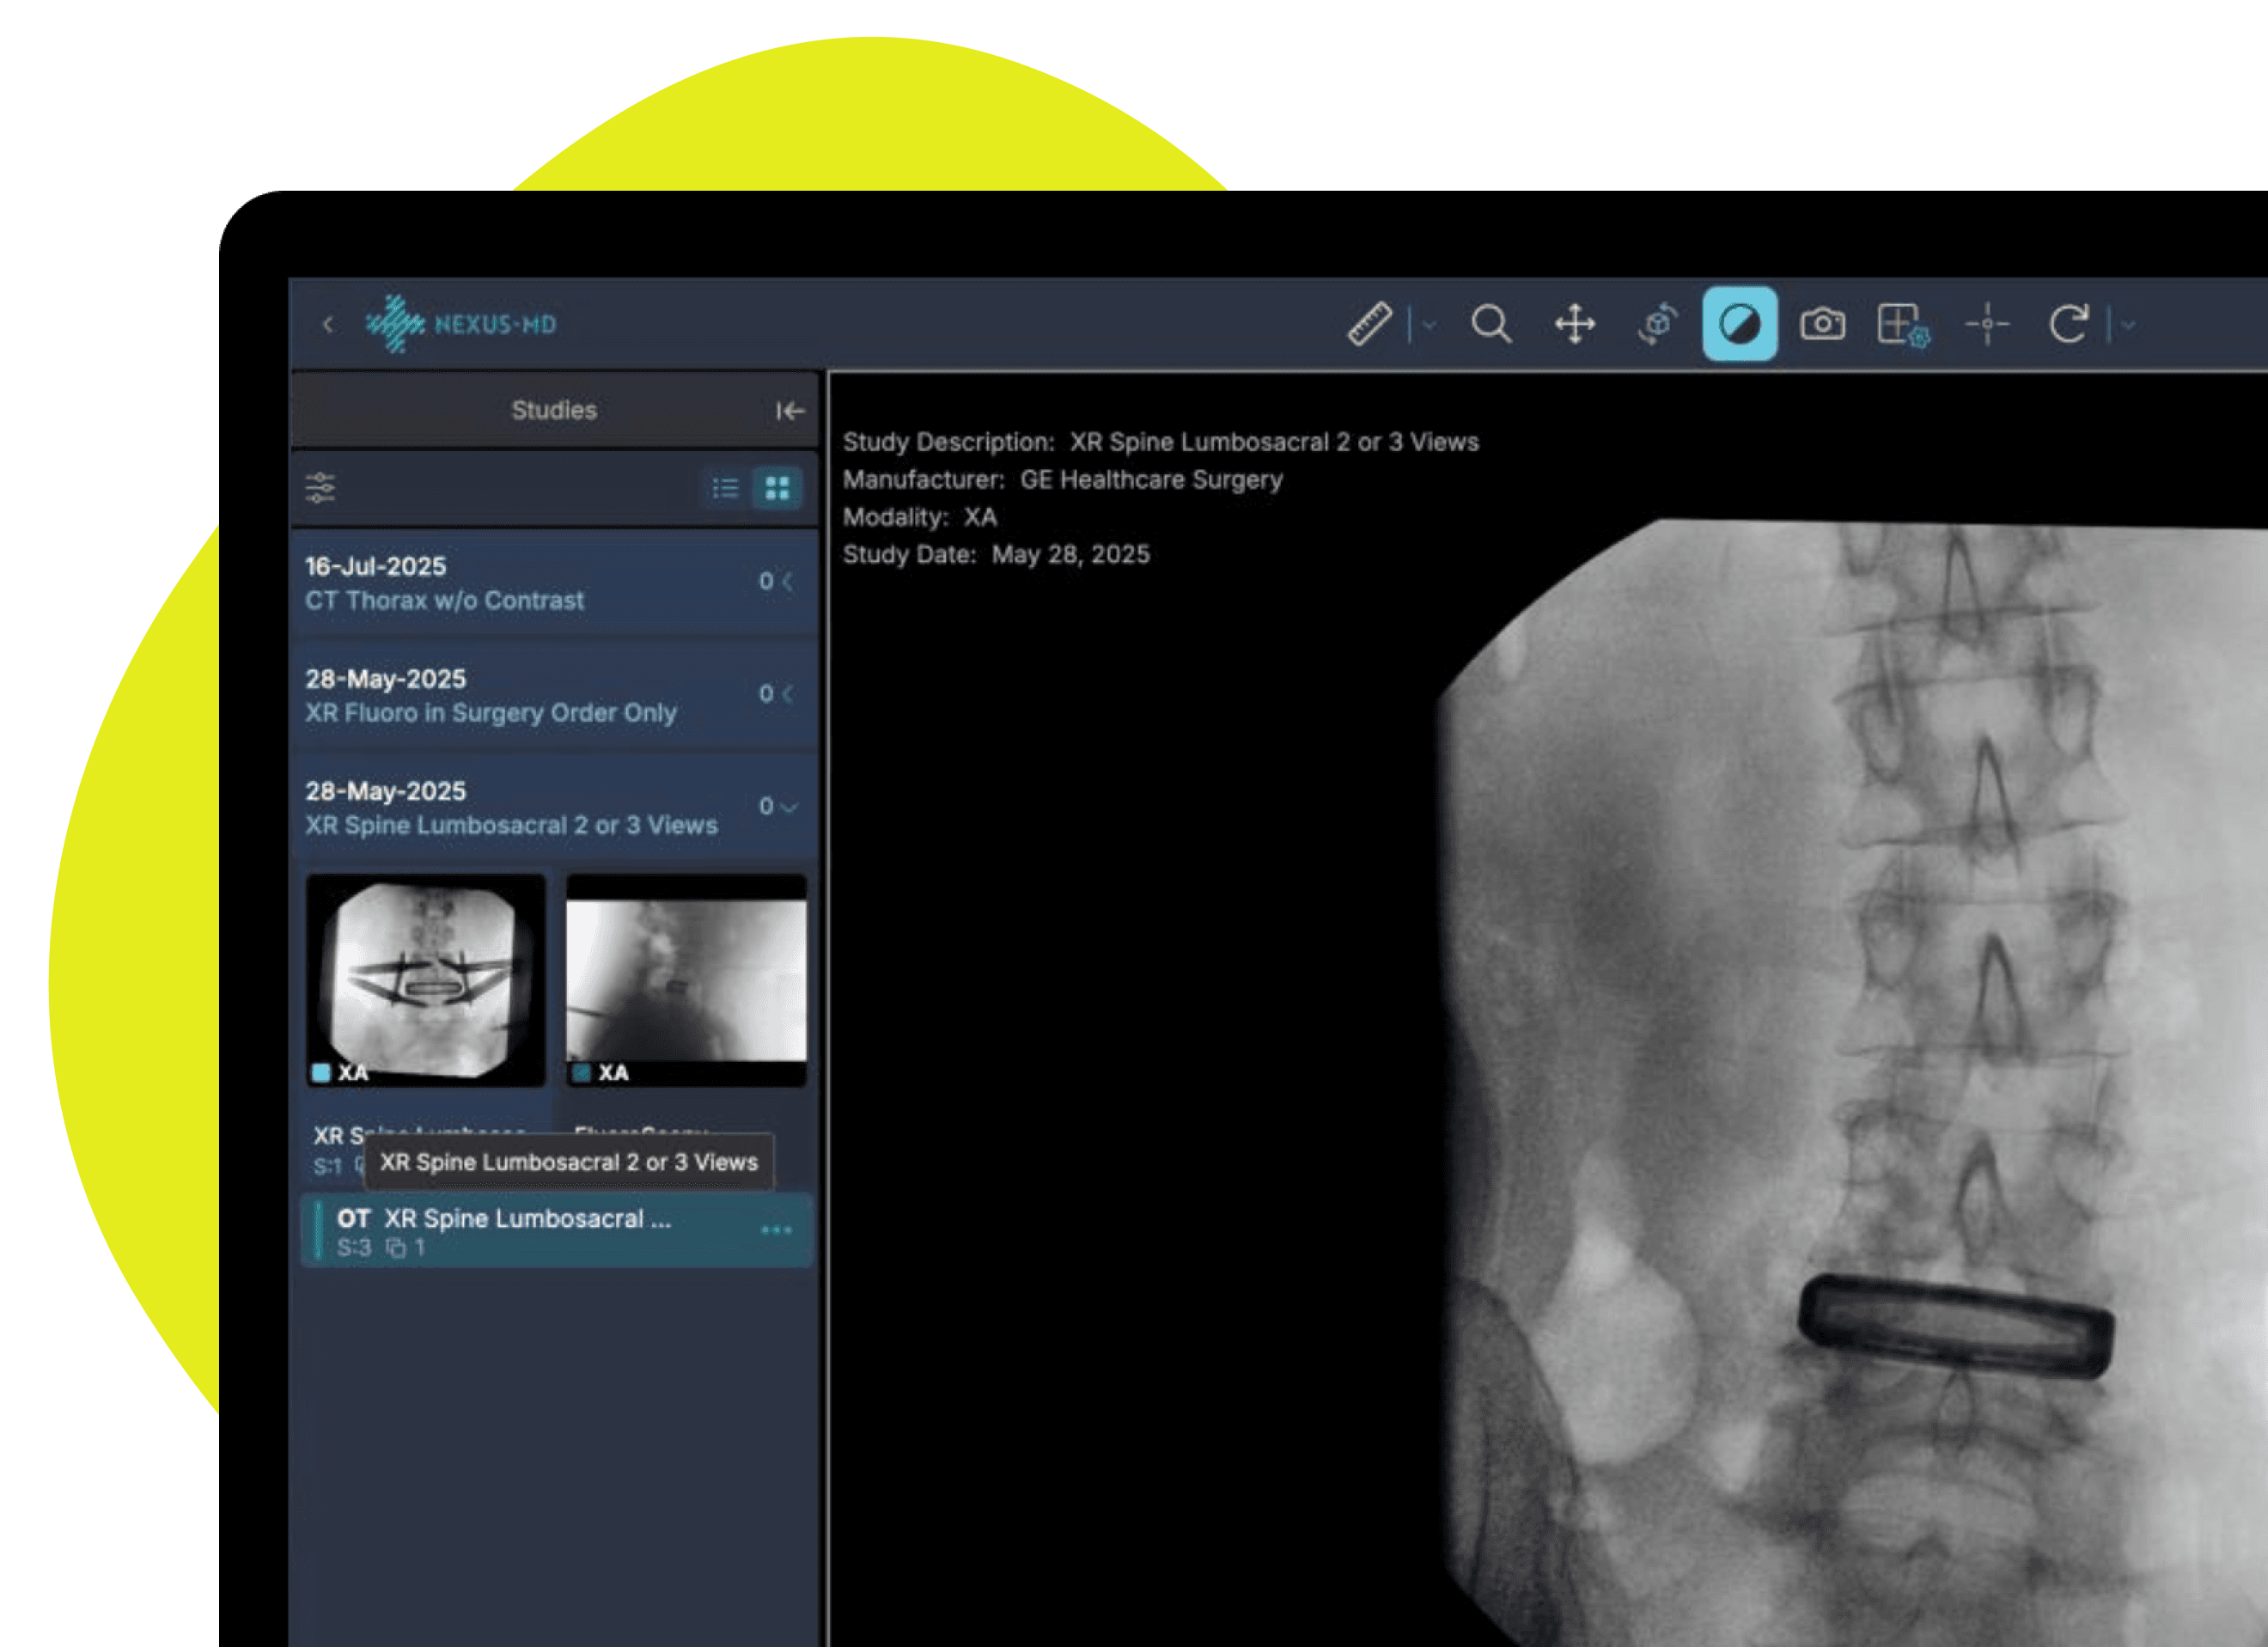The width and height of the screenshot is (2268, 1647).
Task: Switch studies to thumbnail grid view
Action: pyautogui.click(x=777, y=488)
